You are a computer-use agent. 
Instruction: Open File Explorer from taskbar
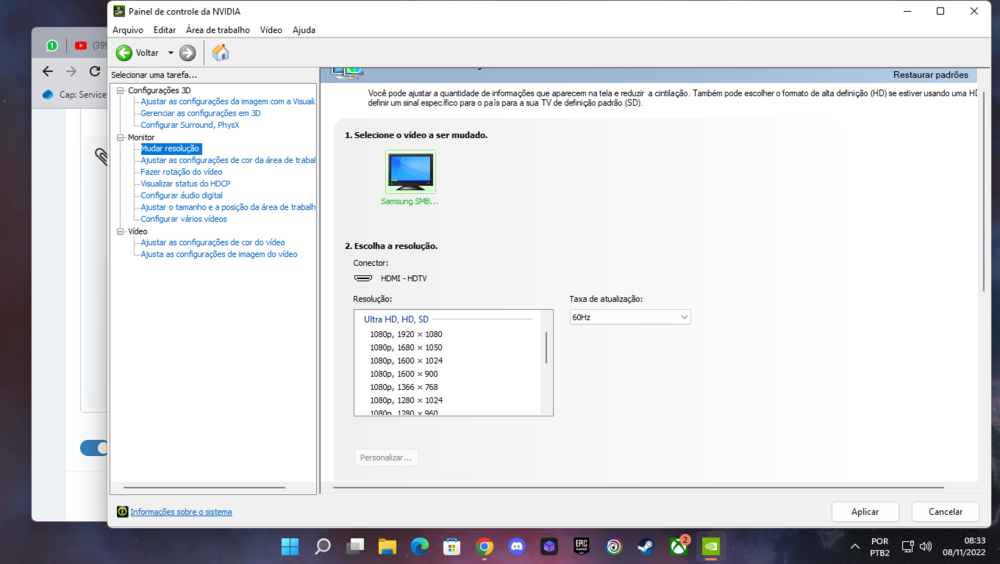(x=387, y=547)
